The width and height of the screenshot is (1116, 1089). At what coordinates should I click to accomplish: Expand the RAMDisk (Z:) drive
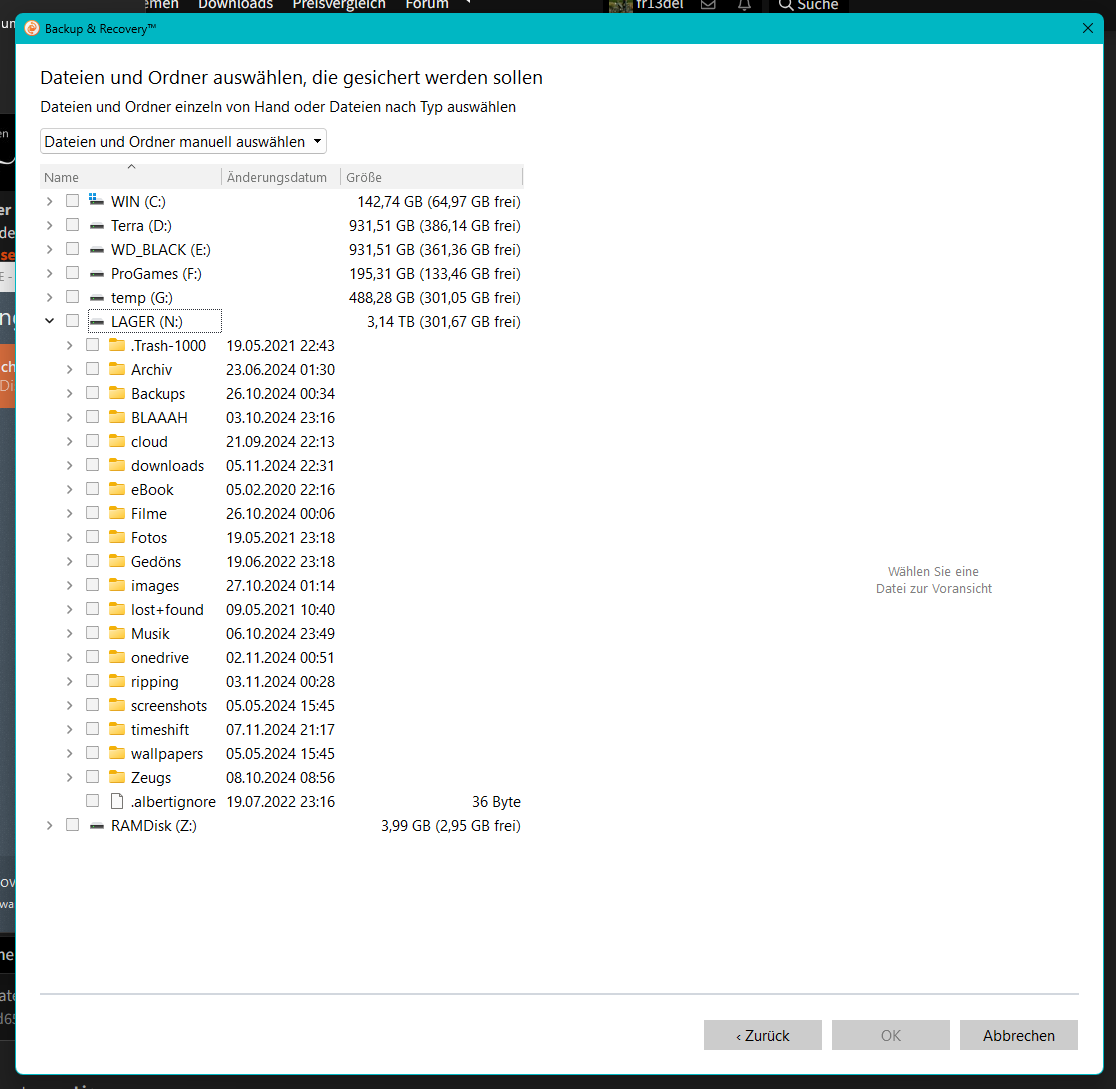click(49, 825)
